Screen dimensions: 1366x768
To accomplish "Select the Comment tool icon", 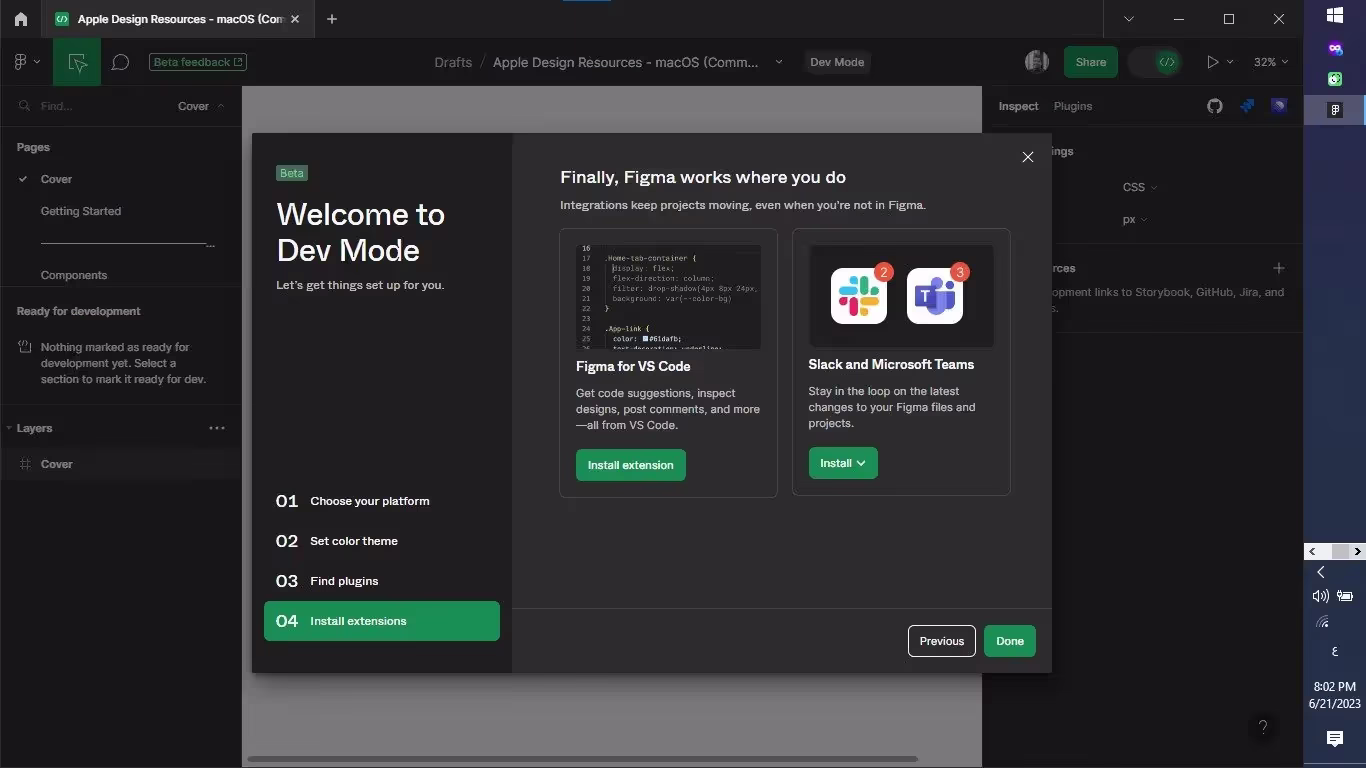I will click(120, 62).
